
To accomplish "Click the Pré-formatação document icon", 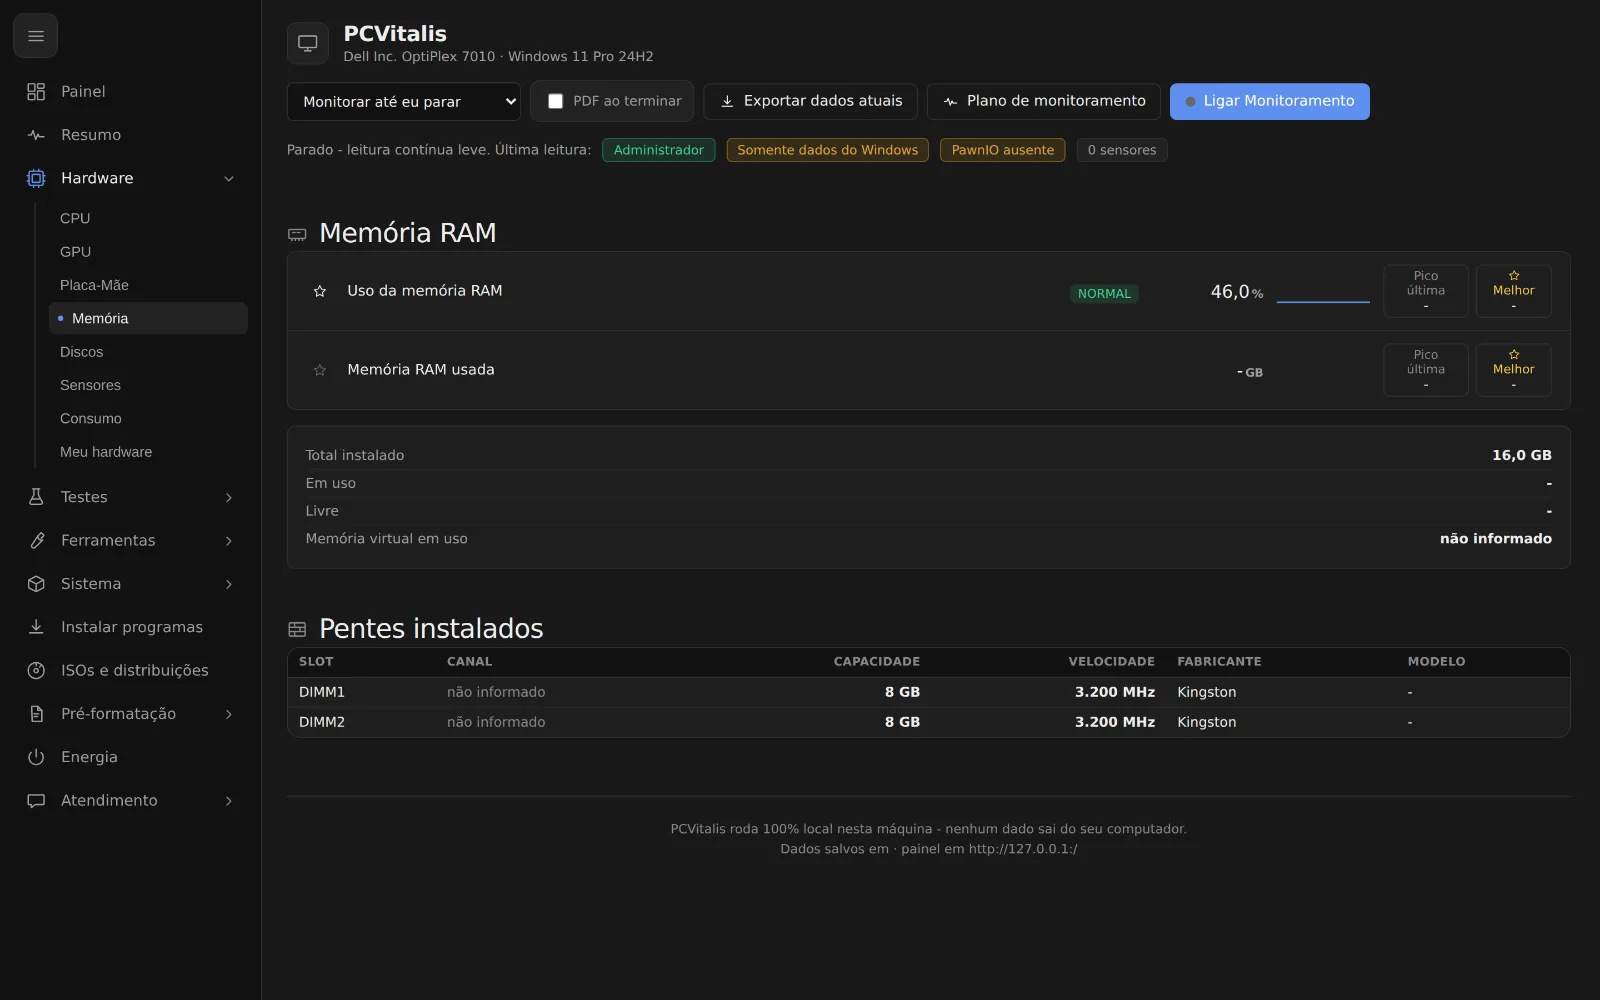I will click(36, 714).
